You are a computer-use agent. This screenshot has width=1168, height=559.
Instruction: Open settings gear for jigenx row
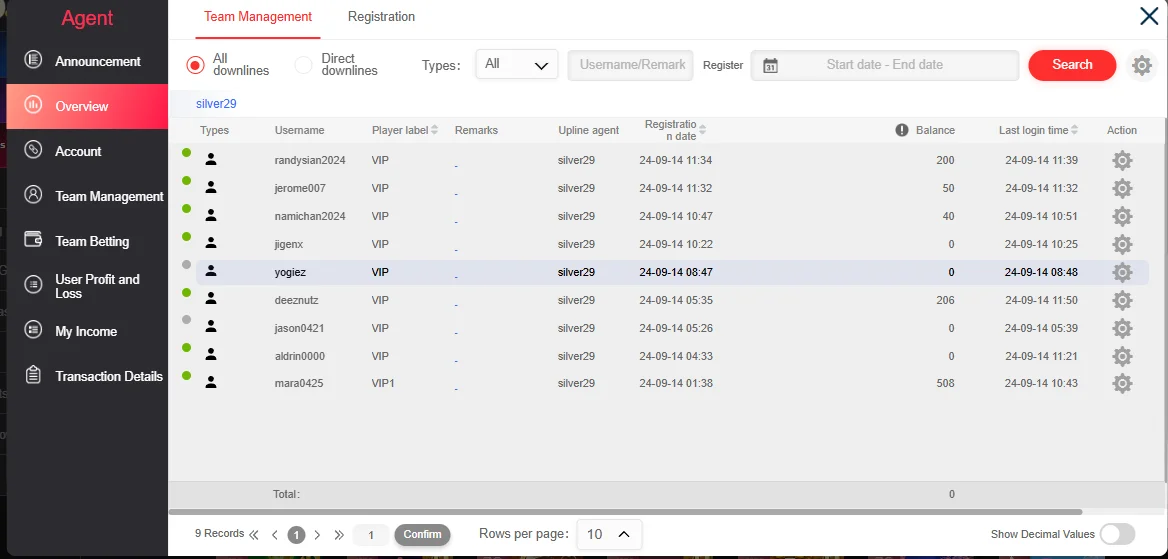tap(1122, 244)
